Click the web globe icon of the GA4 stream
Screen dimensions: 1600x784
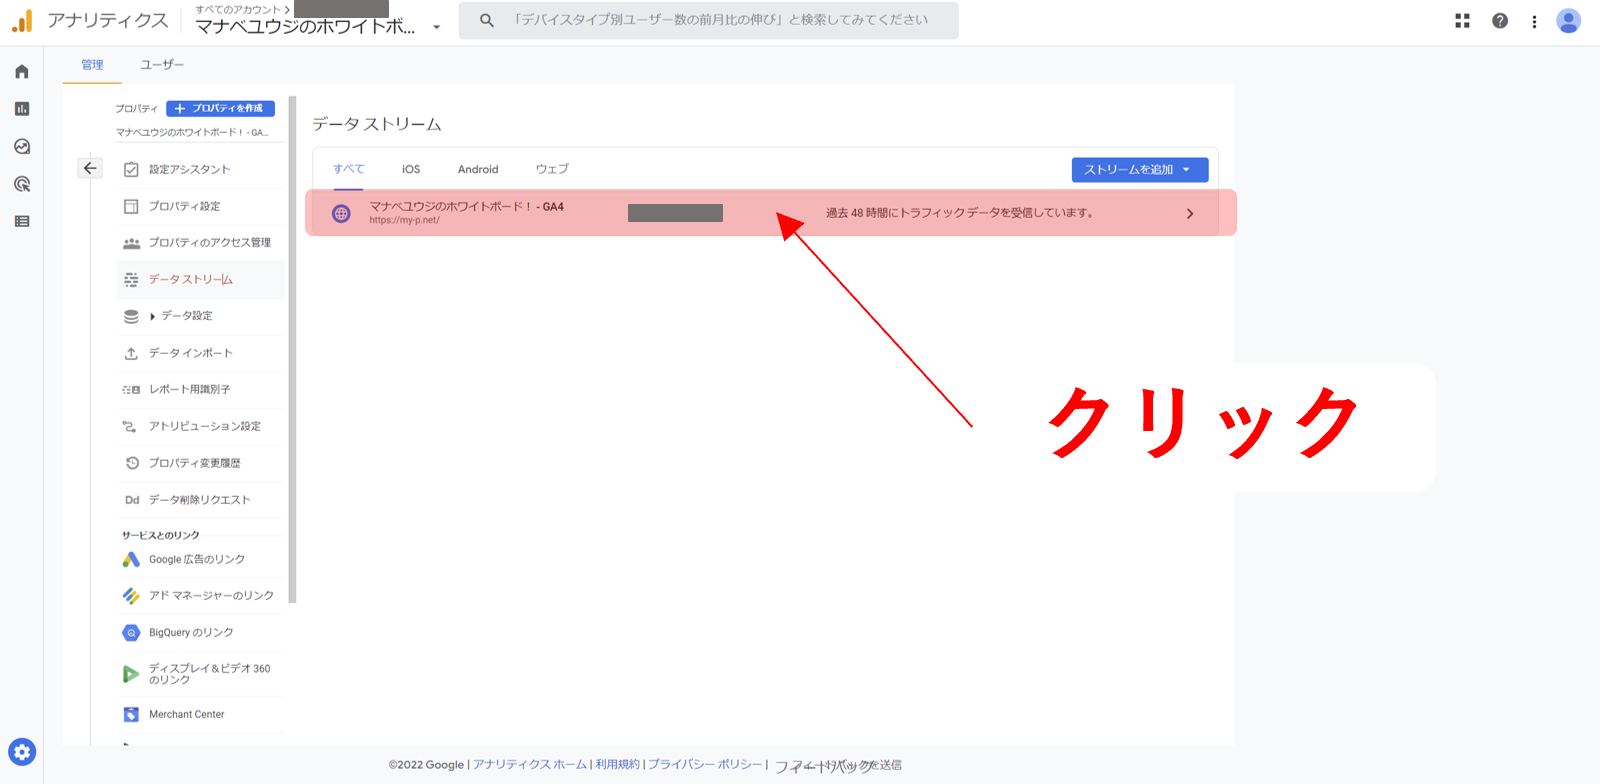point(341,213)
